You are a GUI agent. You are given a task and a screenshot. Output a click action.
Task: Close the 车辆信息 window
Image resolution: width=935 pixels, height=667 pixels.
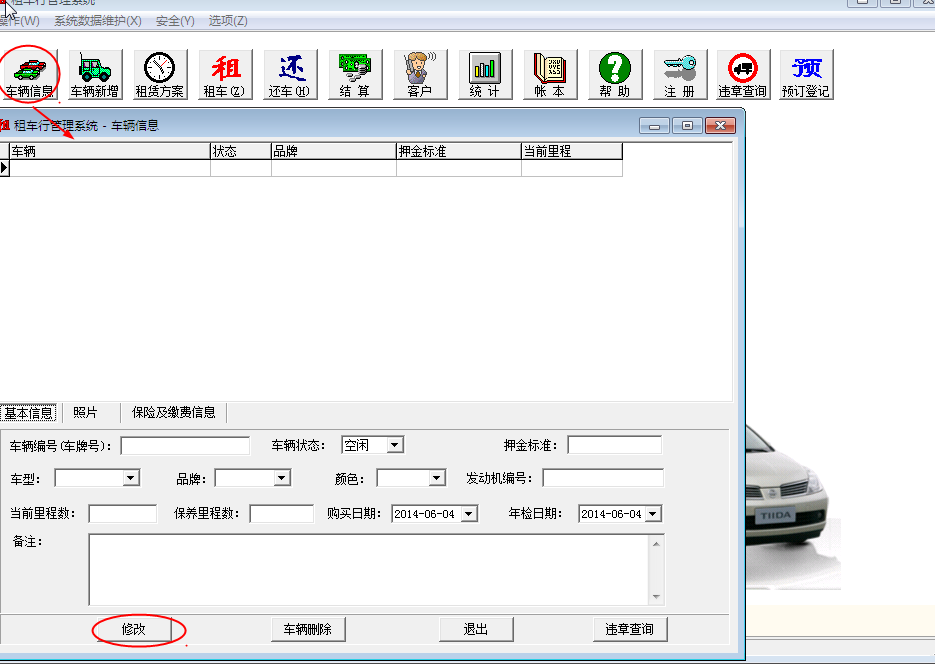720,126
